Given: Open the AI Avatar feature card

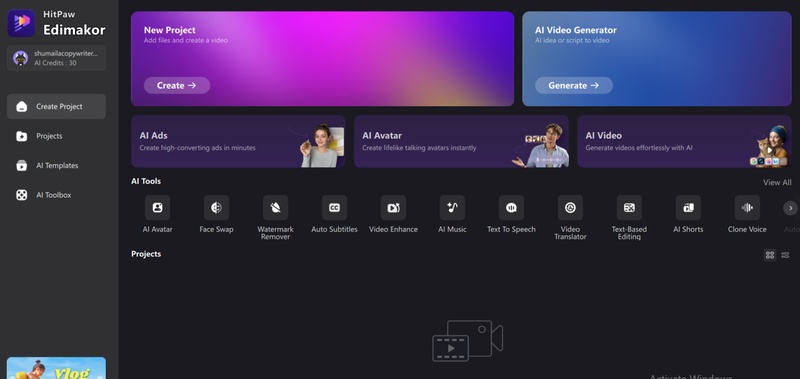Looking at the screenshot, I should tap(461, 141).
